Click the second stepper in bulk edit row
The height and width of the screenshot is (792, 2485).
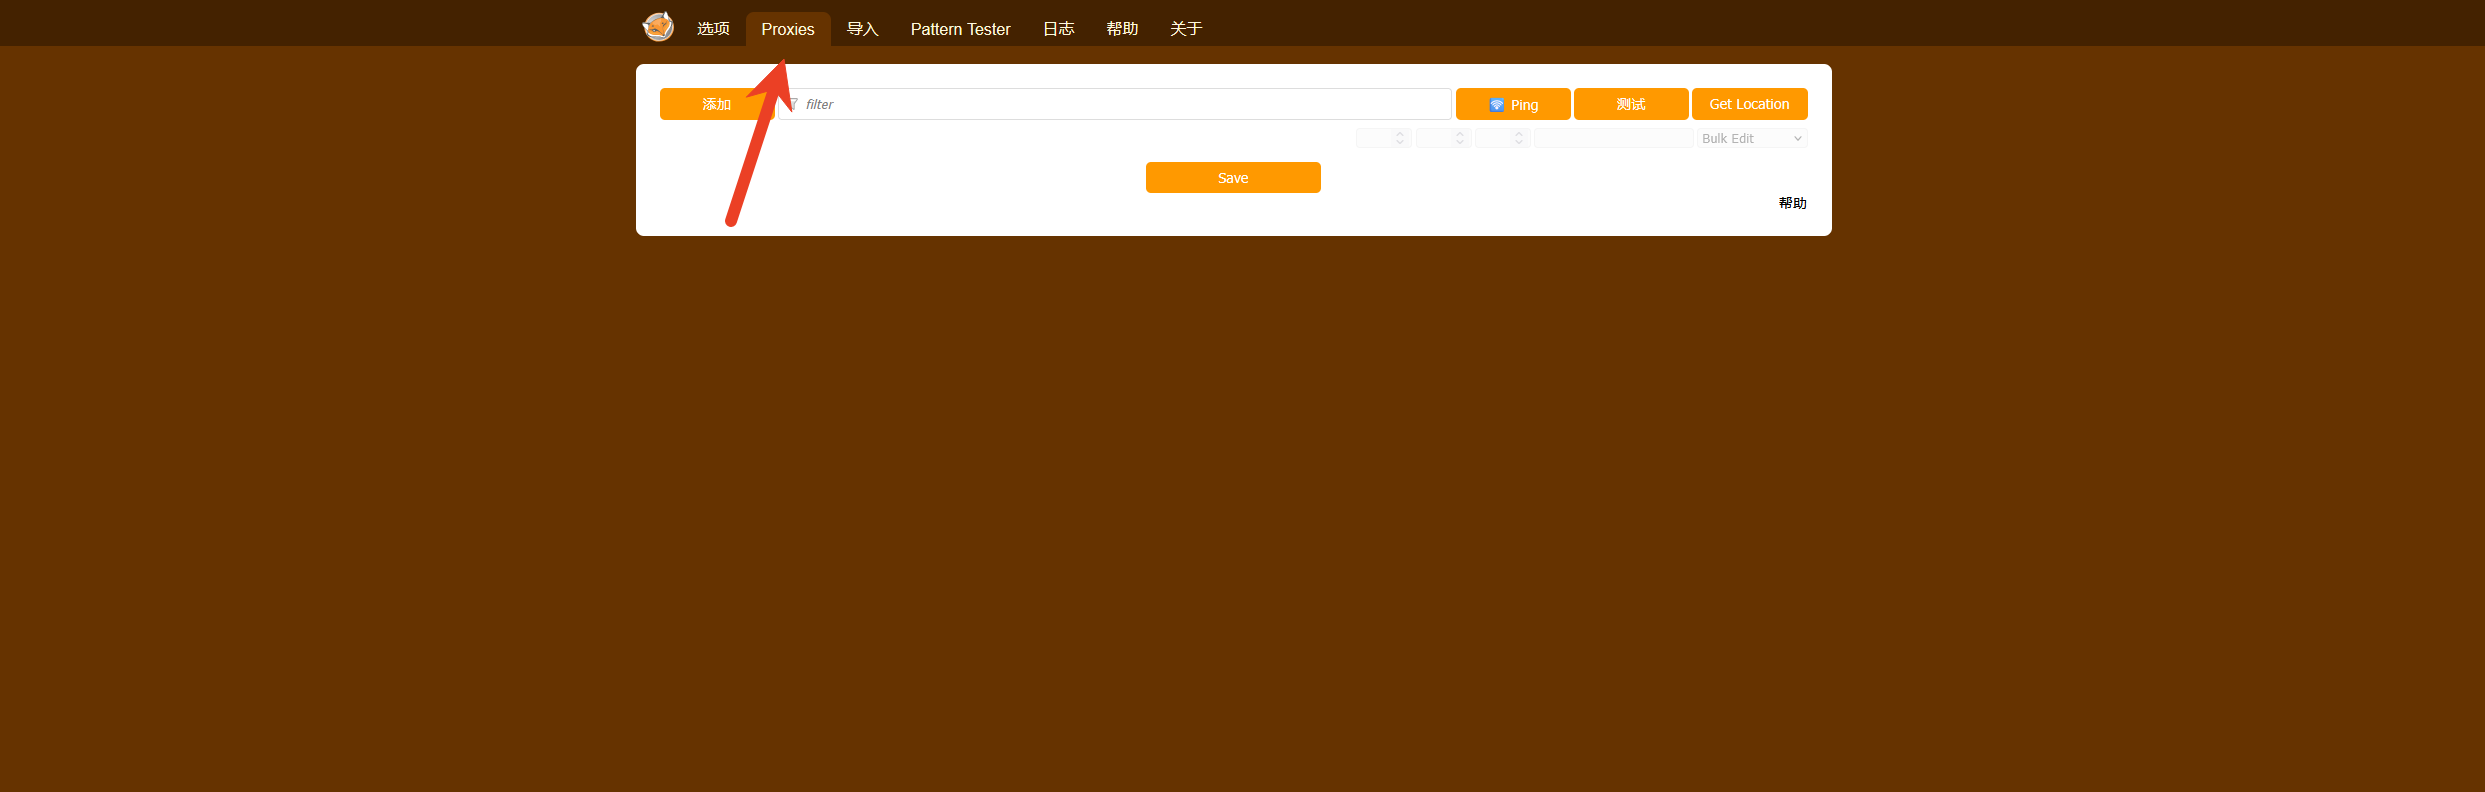tap(1443, 139)
